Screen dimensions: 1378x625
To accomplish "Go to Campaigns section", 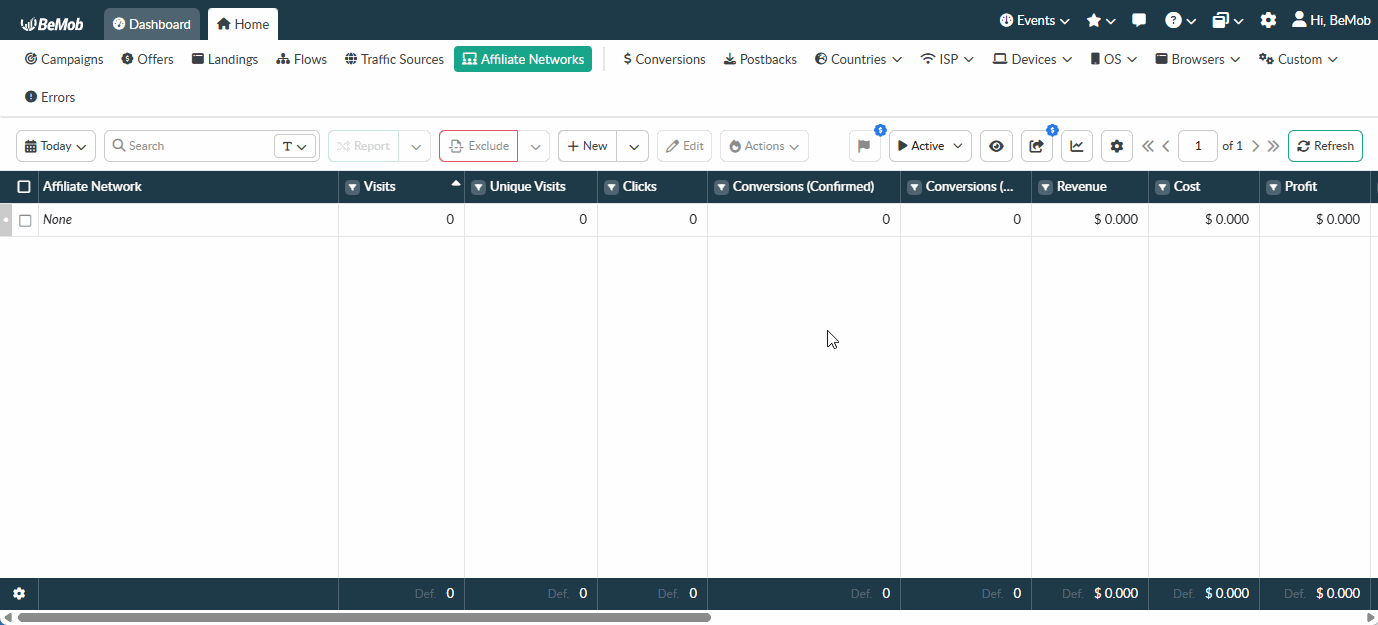I will 64,59.
